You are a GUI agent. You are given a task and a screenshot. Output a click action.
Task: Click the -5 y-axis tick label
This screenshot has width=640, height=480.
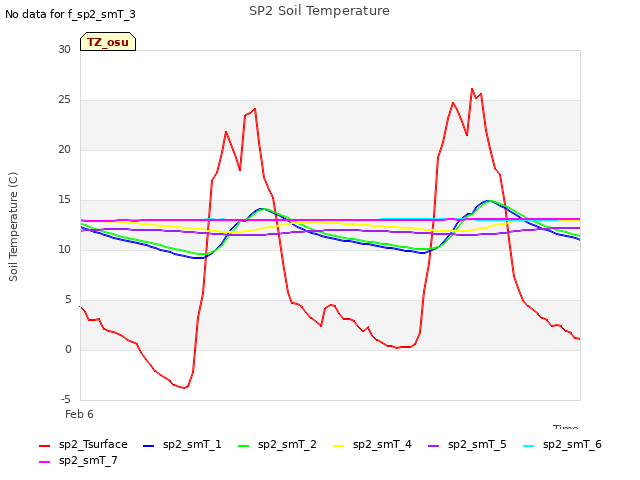tap(66, 400)
